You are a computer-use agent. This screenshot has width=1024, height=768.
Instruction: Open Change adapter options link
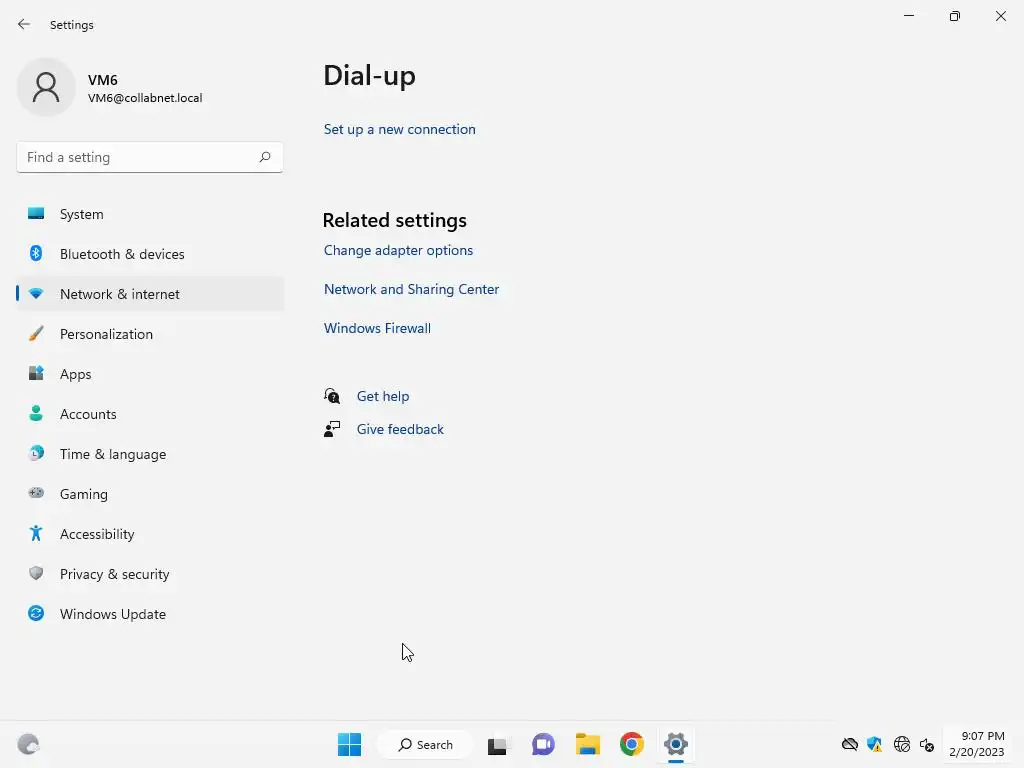[398, 250]
